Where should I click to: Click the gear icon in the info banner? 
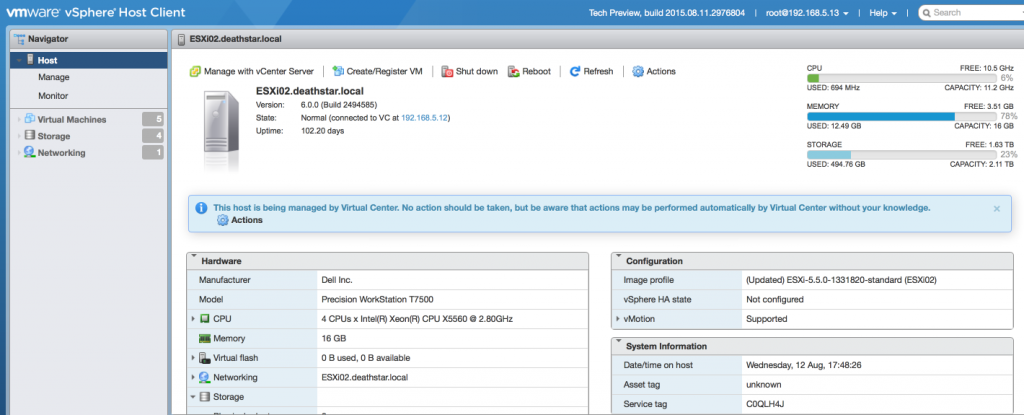[223, 220]
